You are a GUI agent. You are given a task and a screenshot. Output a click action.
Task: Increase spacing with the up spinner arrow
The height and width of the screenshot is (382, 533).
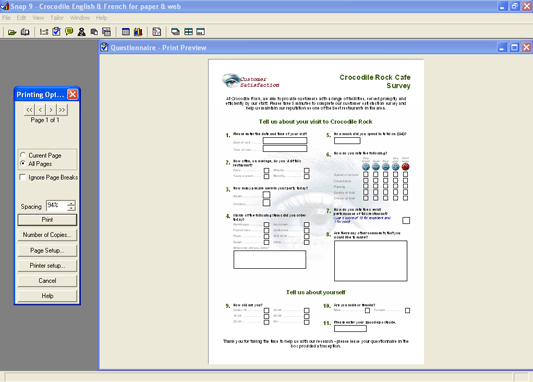pos(71,203)
